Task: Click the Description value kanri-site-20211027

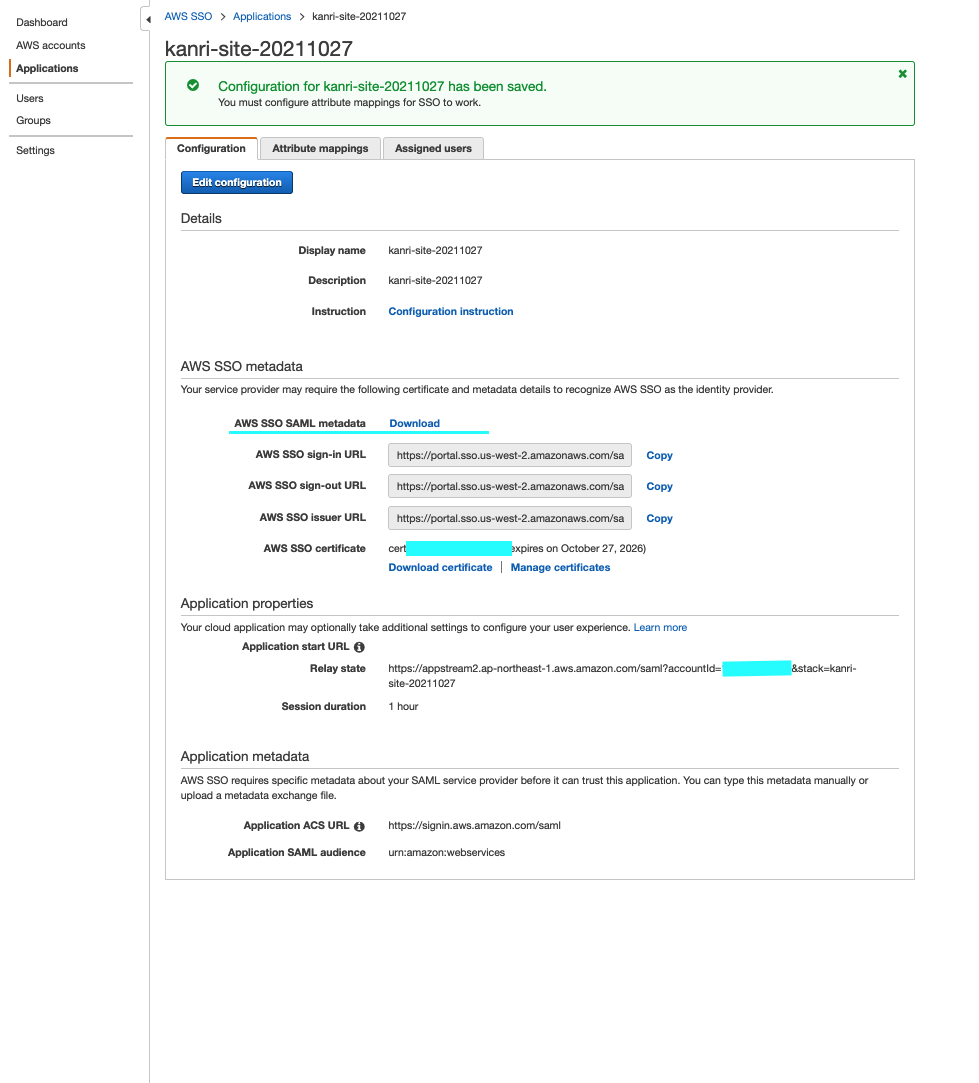Action: pos(435,280)
